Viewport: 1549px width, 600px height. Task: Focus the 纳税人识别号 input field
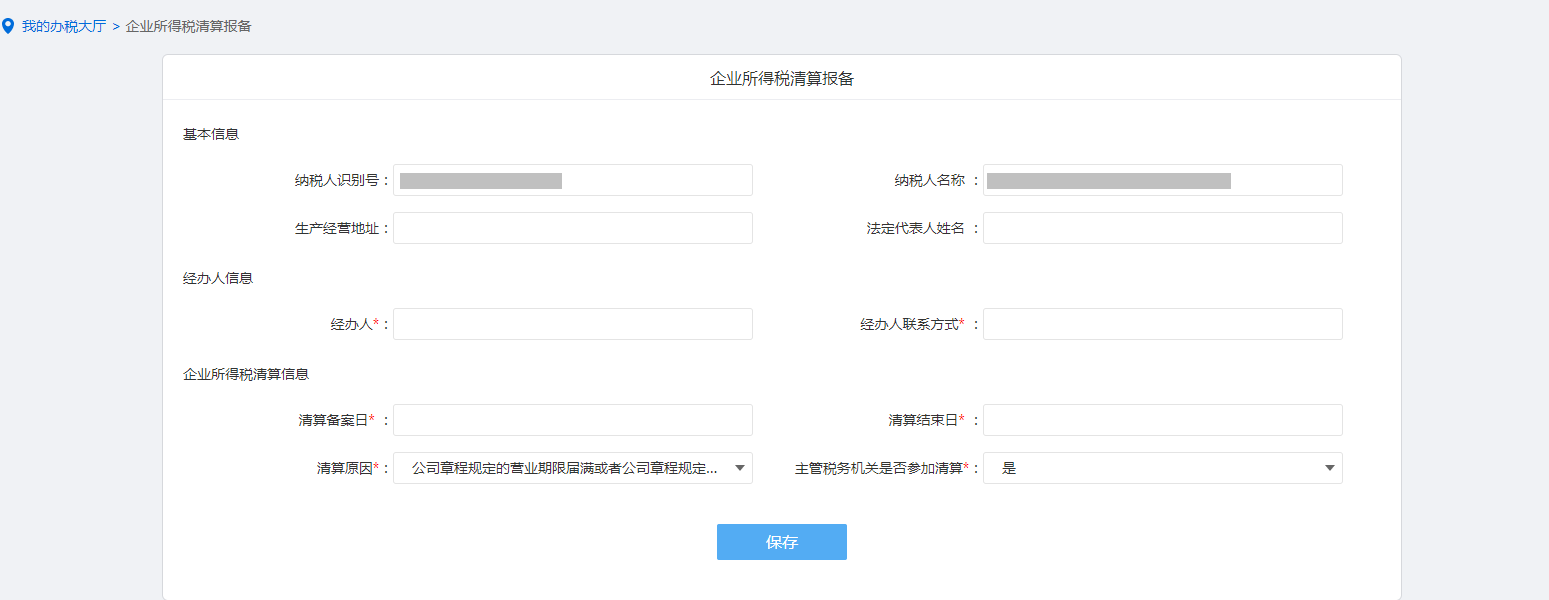click(x=572, y=180)
